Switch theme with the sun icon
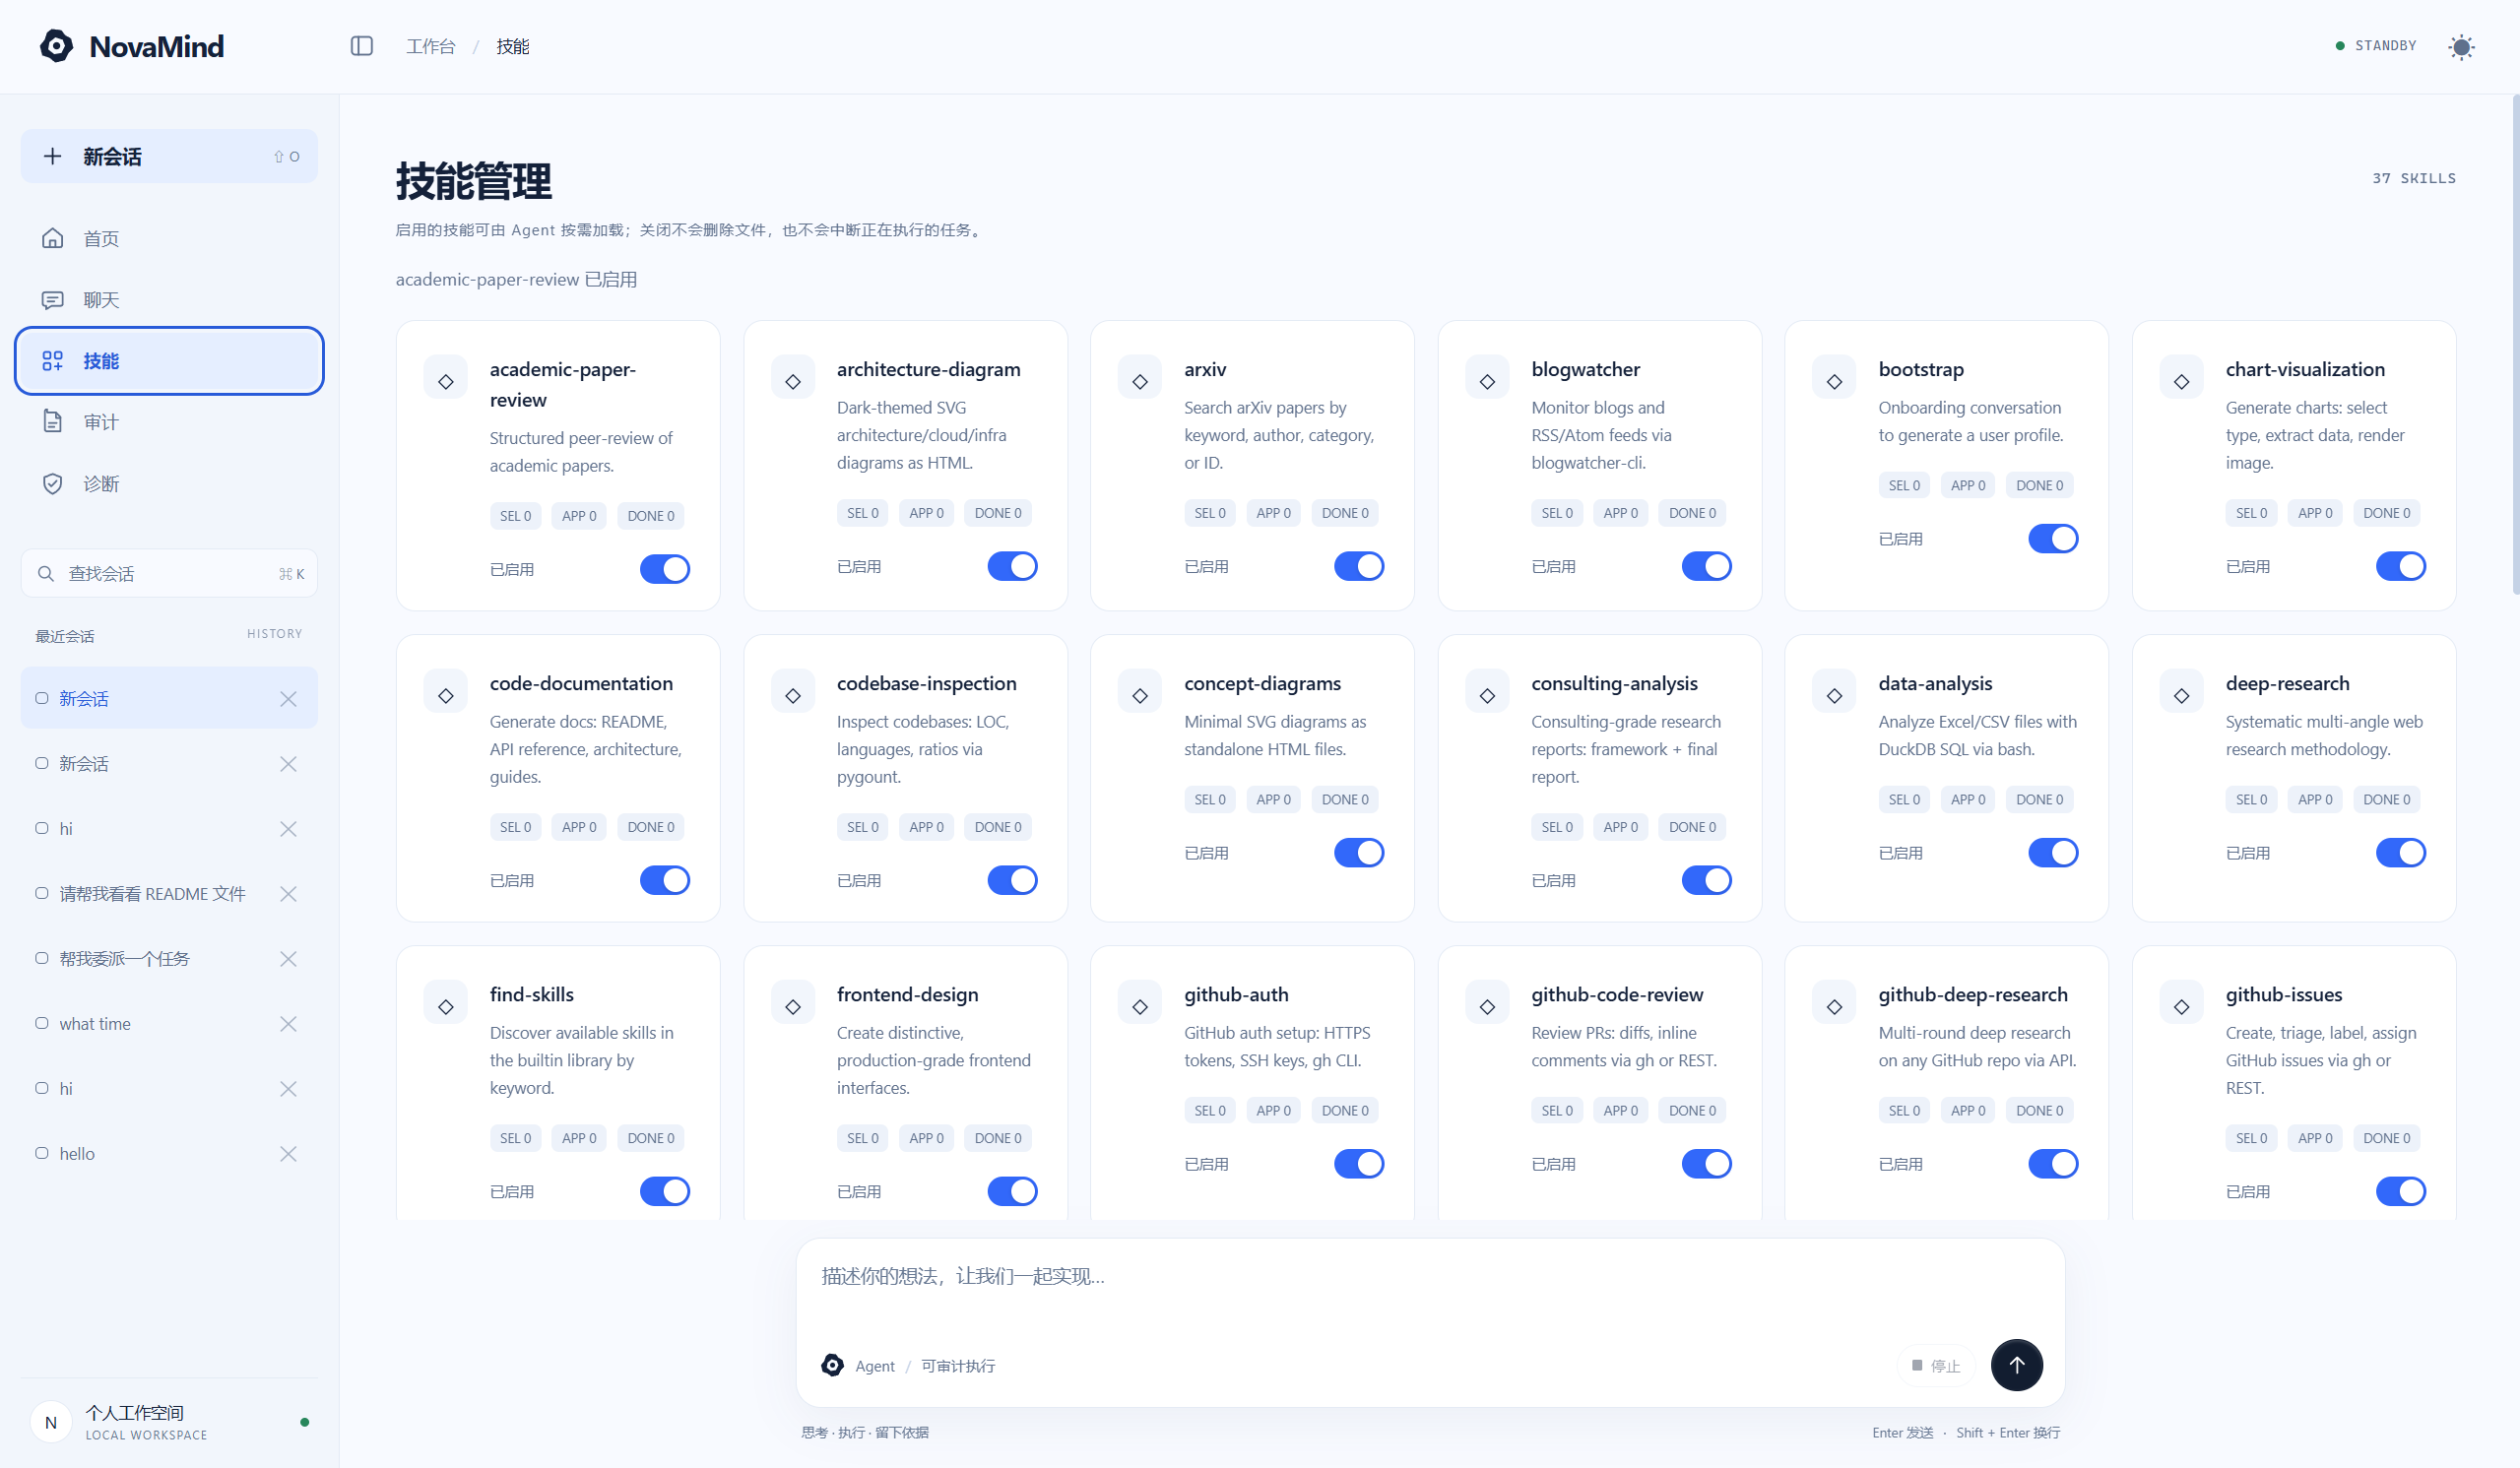2520x1468 pixels. point(2462,46)
